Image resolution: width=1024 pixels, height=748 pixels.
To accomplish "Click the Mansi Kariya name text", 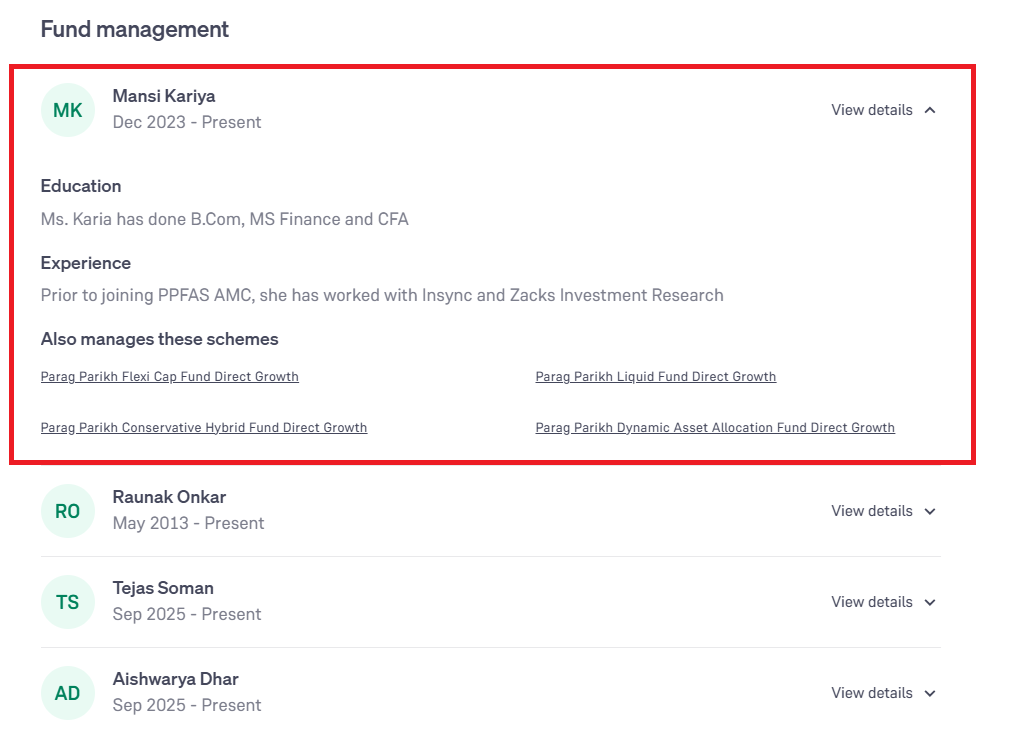I will [x=164, y=96].
